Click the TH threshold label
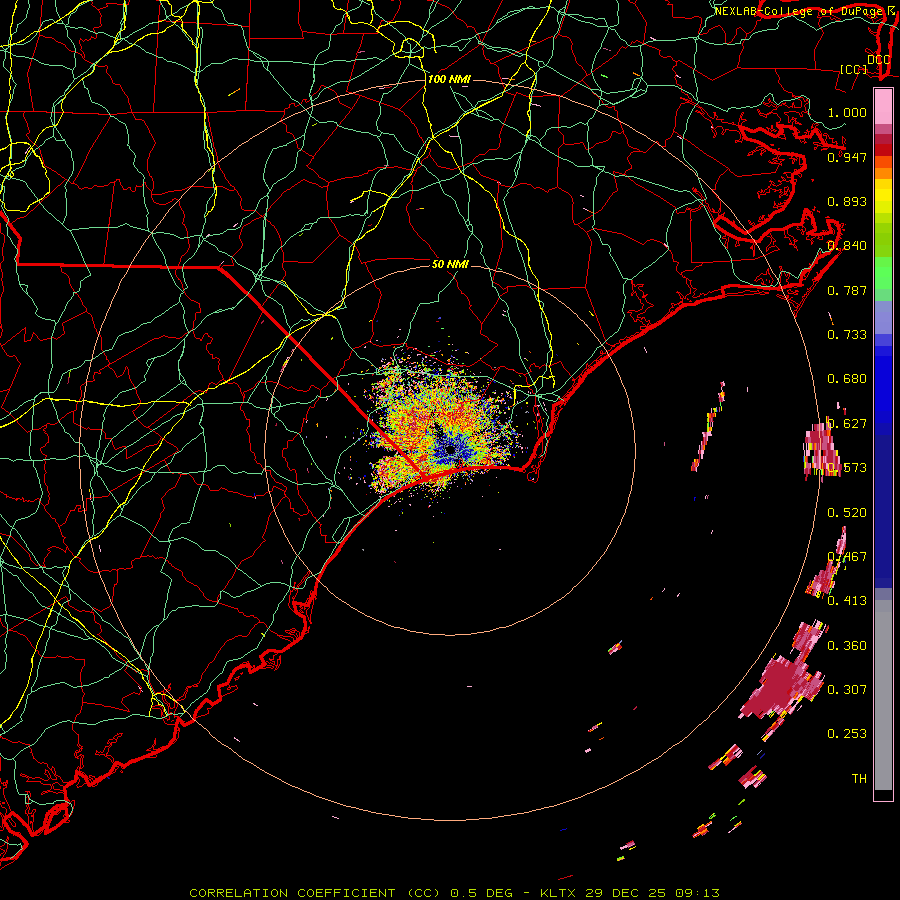The image size is (900, 900). (859, 778)
